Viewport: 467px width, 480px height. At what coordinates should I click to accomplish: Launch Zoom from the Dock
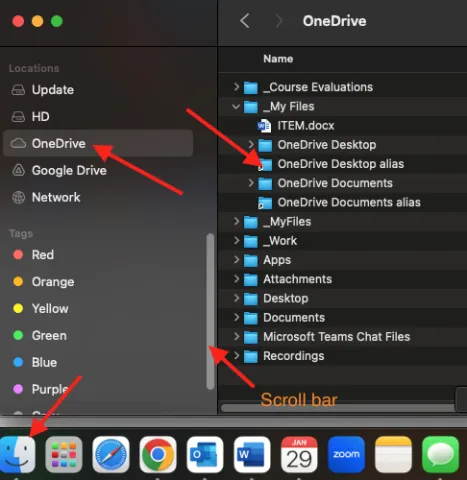(x=346, y=455)
